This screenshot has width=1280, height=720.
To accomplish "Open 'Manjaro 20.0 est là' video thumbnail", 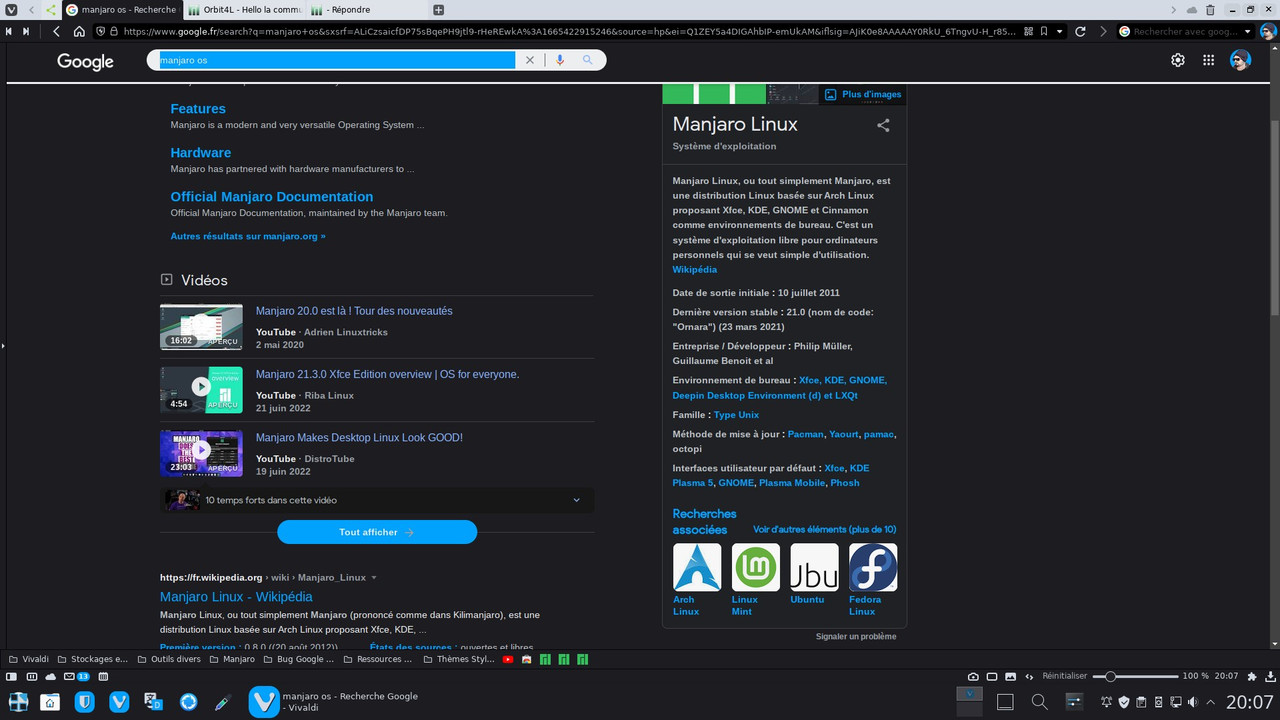I will click(x=201, y=327).
